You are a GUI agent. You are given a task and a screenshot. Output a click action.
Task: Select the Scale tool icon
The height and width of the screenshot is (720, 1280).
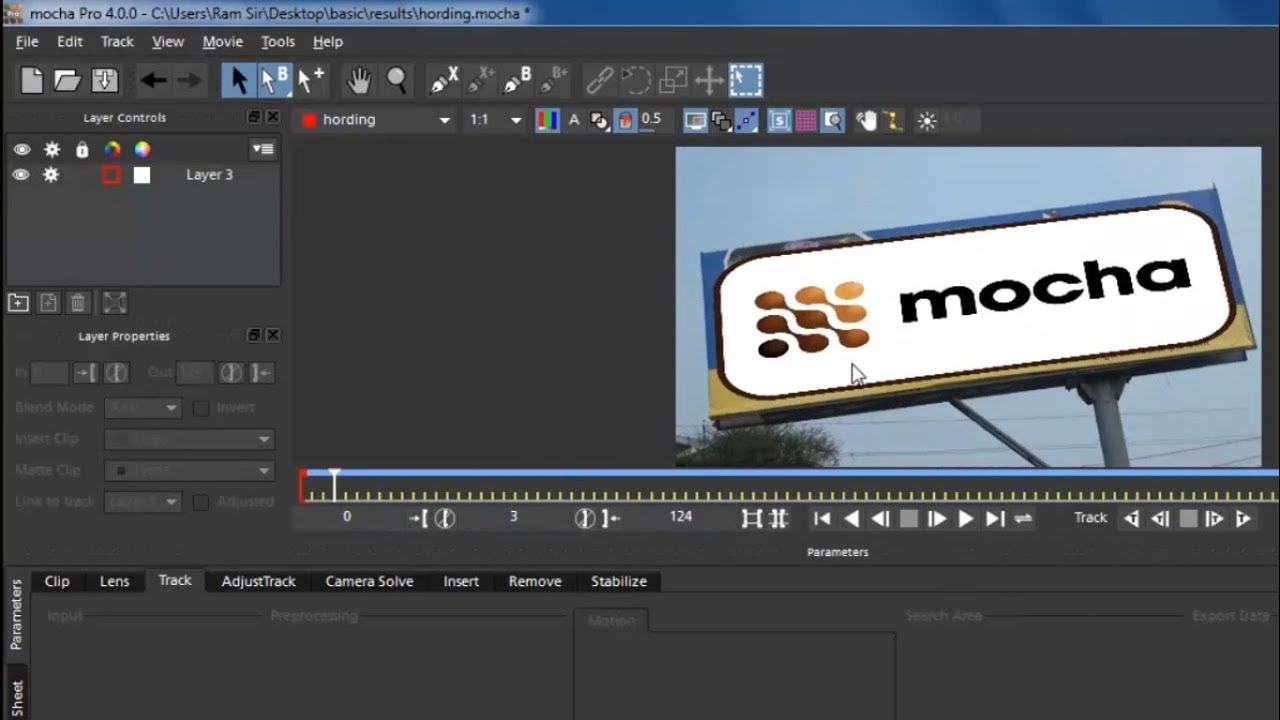click(x=673, y=80)
